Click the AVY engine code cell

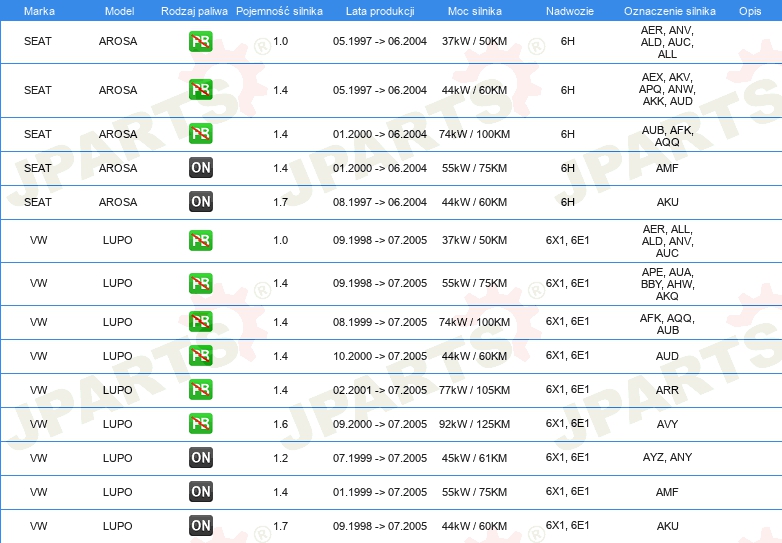coord(667,424)
